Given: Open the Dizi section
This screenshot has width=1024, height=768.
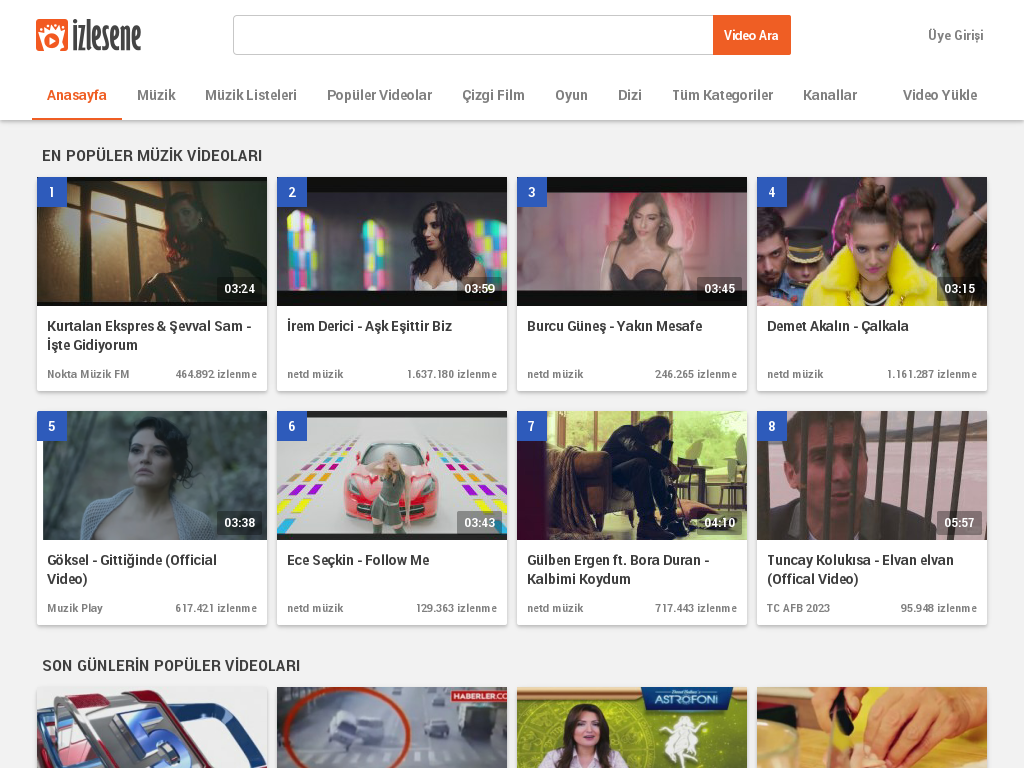Looking at the screenshot, I should [x=629, y=95].
